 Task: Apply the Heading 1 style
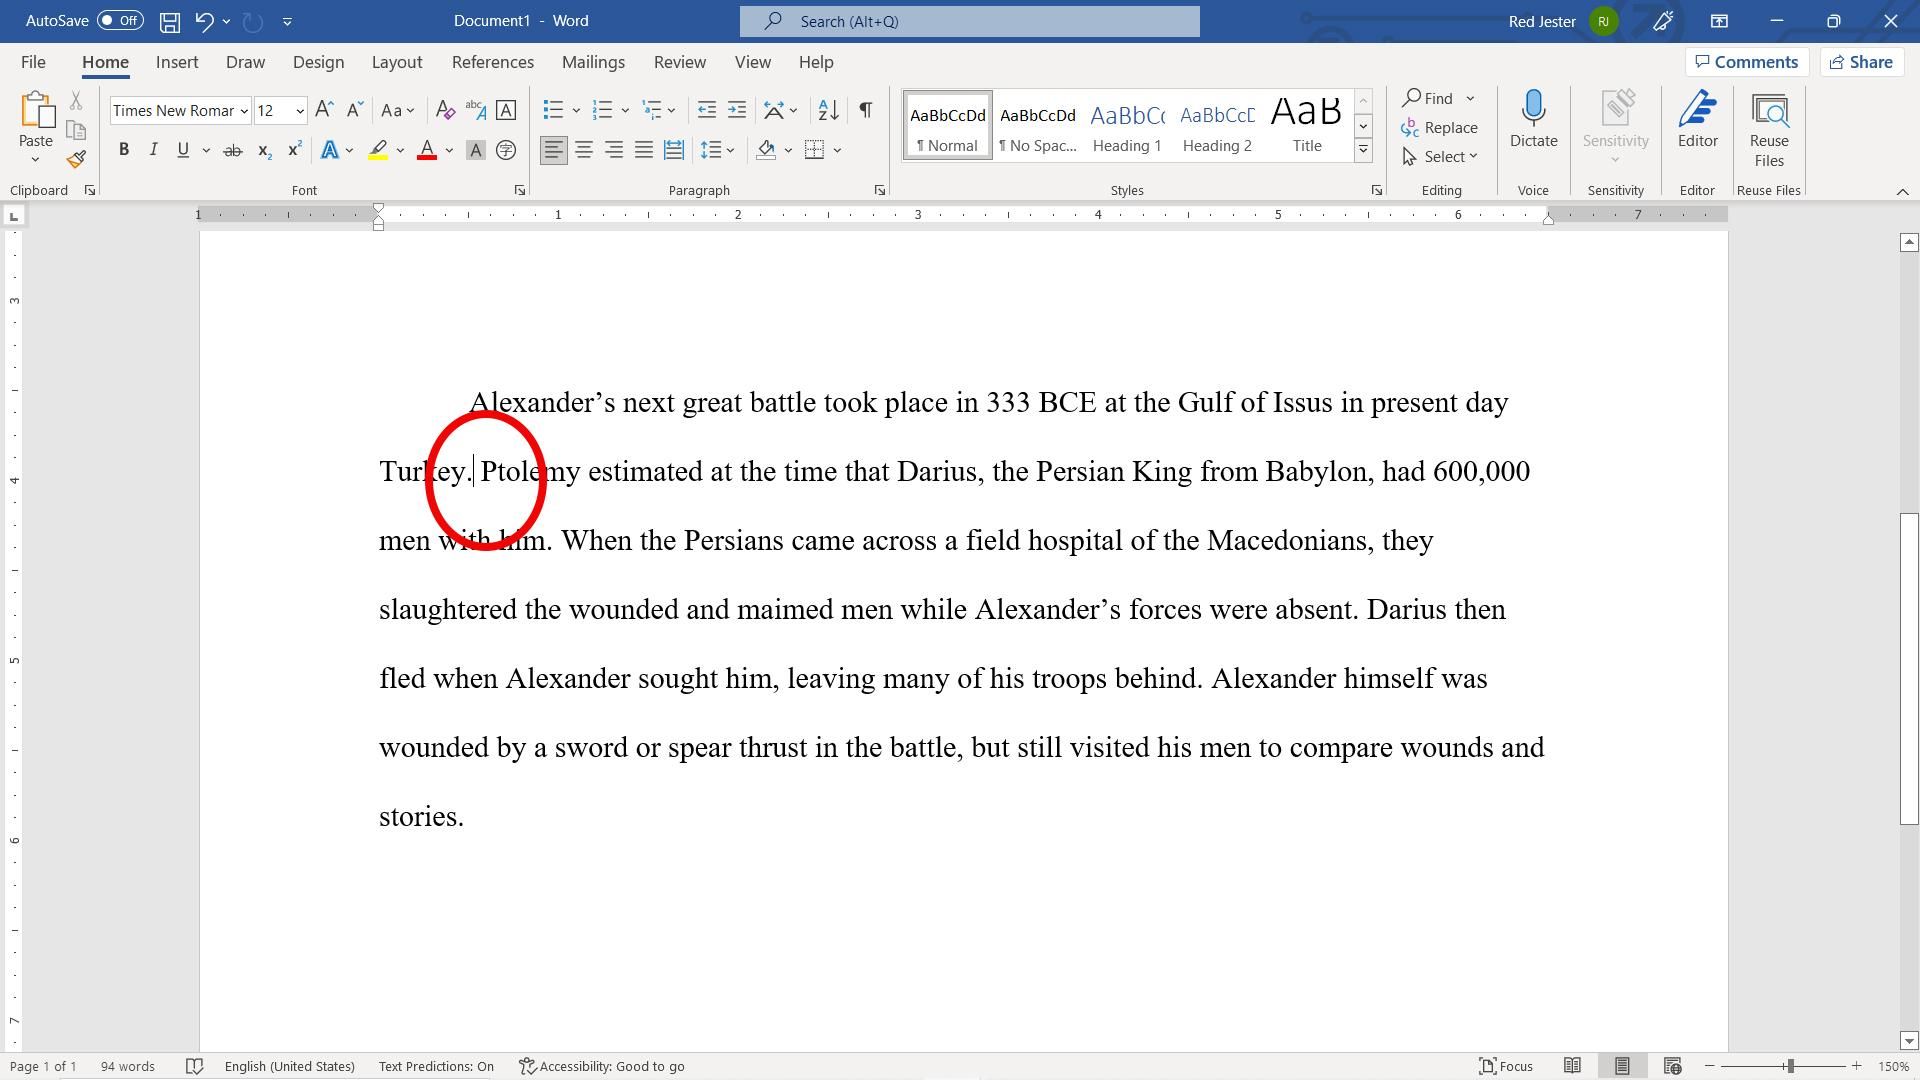click(x=1126, y=124)
